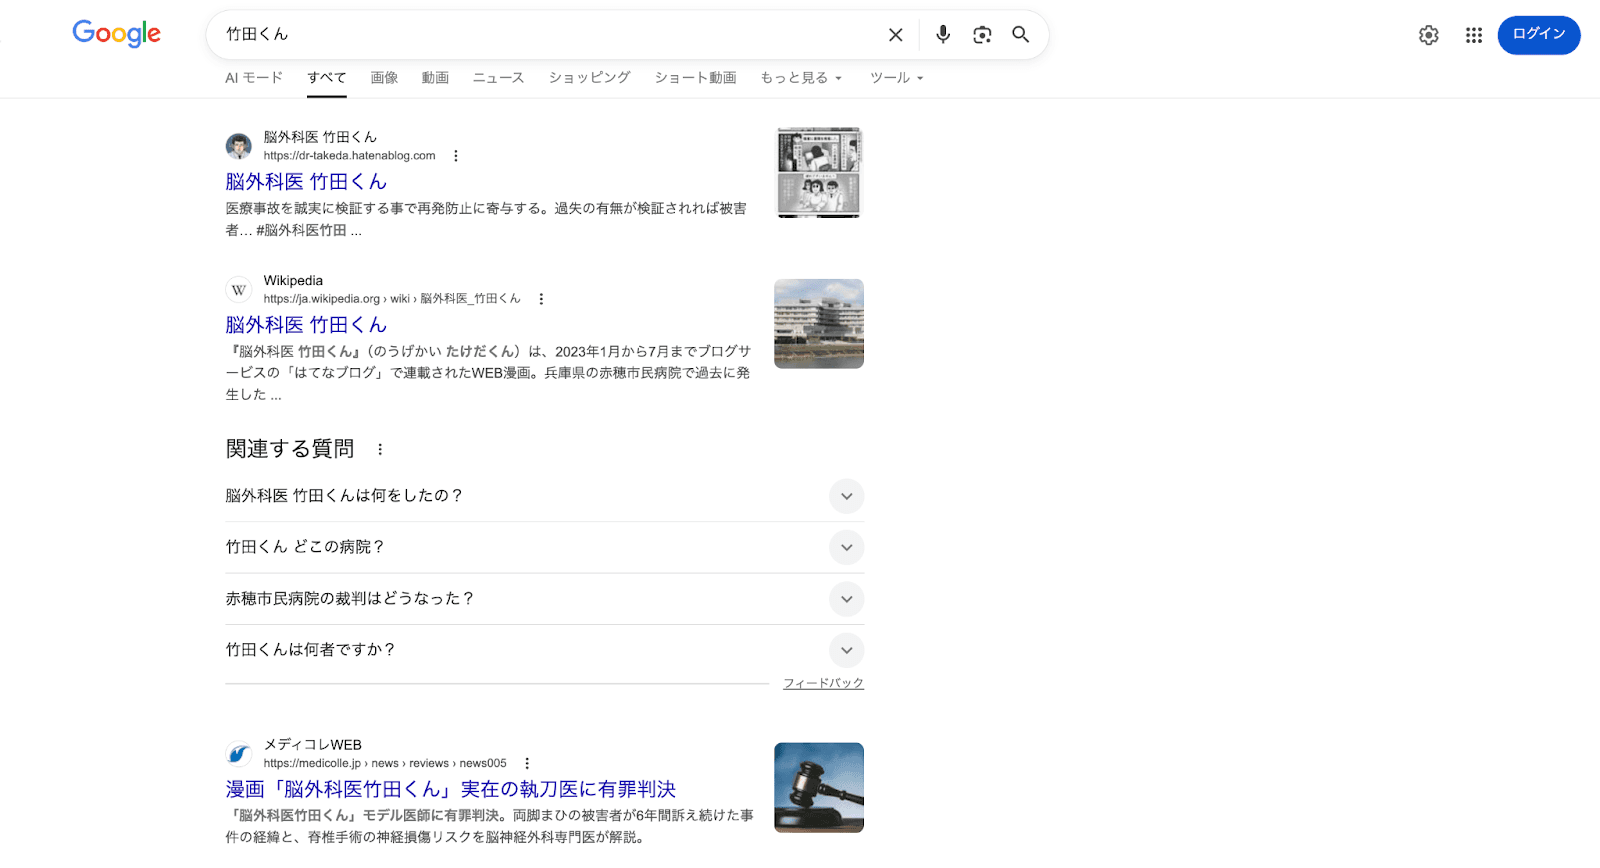
Task: Open image search with the camera lens icon
Action: (x=982, y=35)
